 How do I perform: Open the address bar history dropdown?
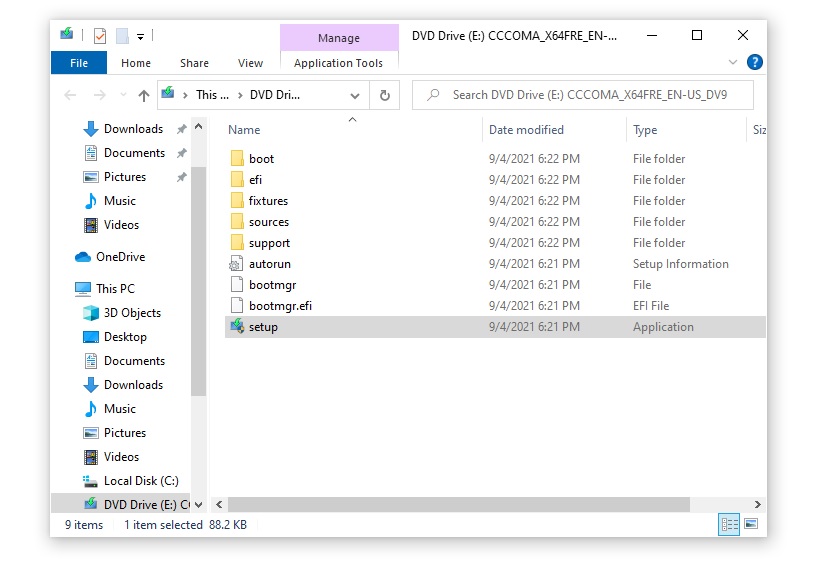click(355, 95)
